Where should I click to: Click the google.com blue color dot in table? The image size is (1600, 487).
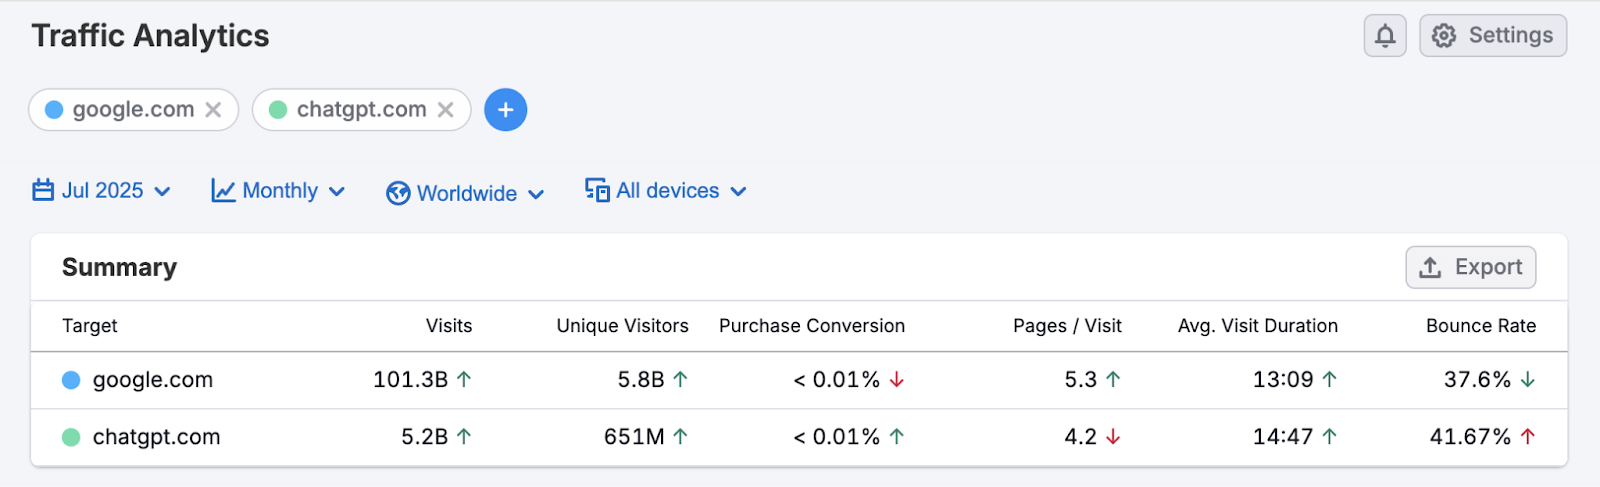point(71,380)
